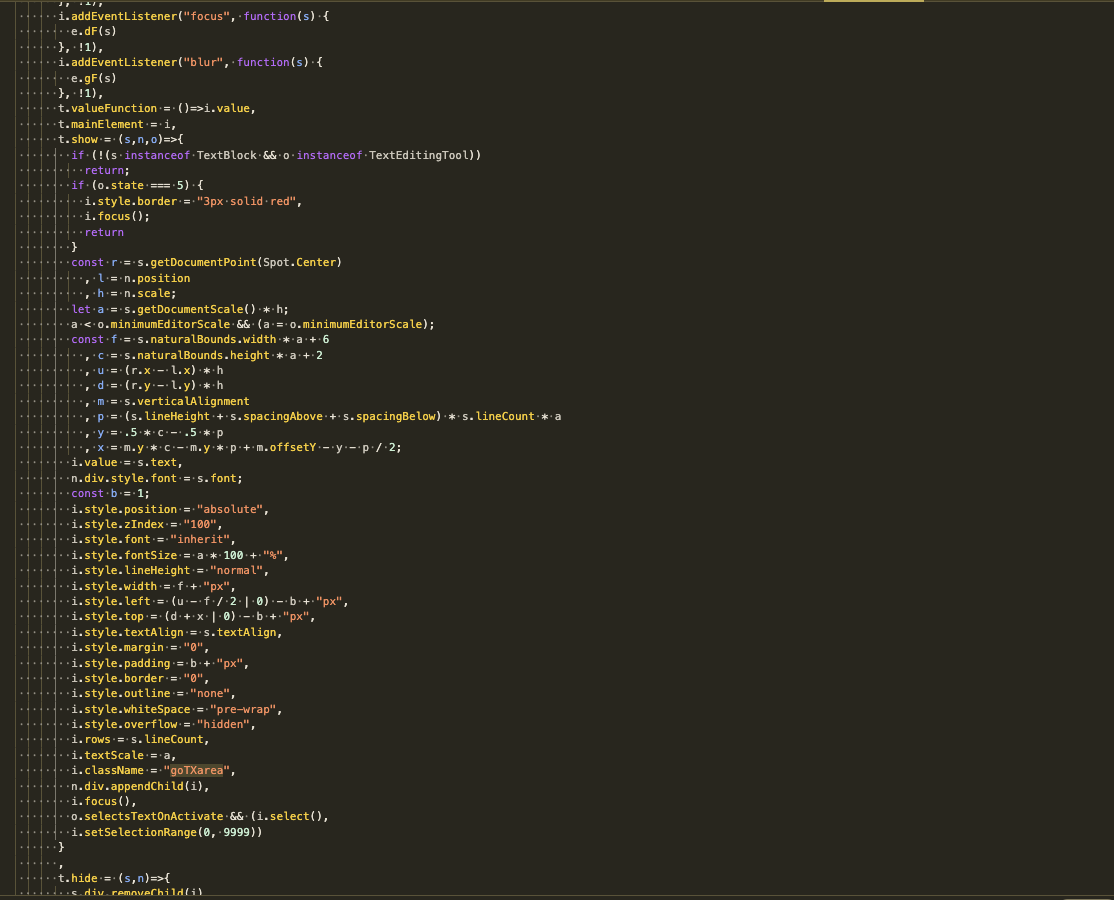Click the "pre-wrap" string value
Screen dimensions: 1114x900
pyautogui.click(x=242, y=710)
